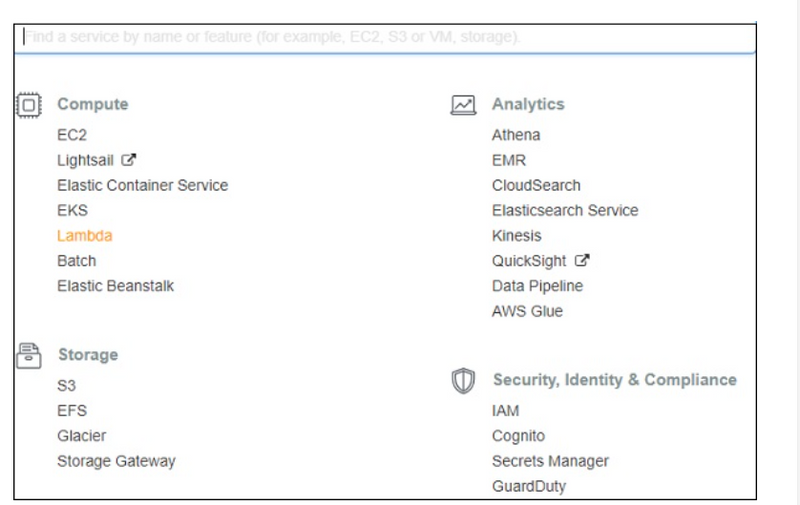Open the S3 storage service

(x=66, y=386)
